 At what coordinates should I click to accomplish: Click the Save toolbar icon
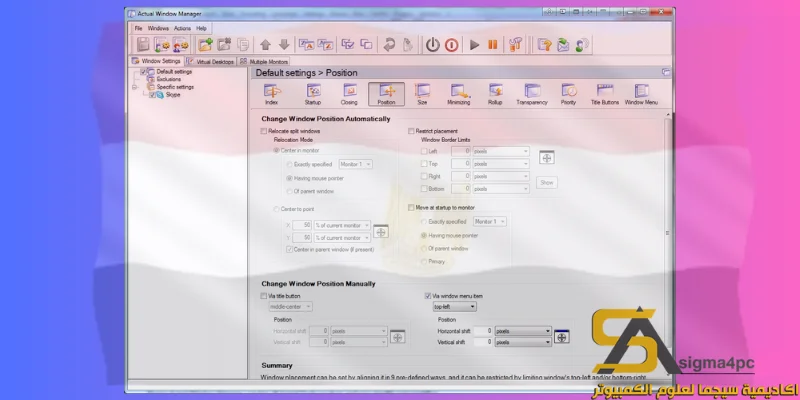pyautogui.click(x=144, y=45)
